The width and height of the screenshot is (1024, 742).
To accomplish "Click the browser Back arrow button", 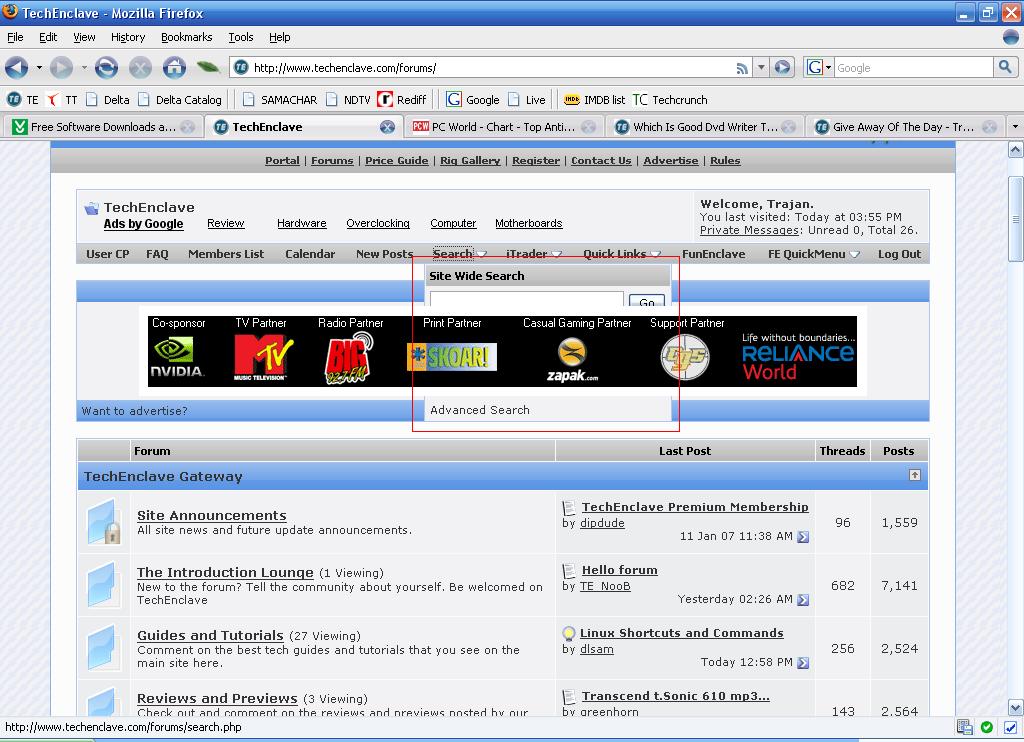I will point(16,67).
